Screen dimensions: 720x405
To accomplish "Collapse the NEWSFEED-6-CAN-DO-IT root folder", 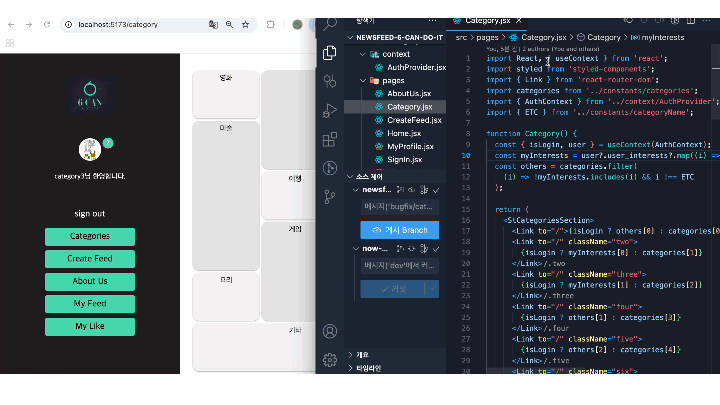I will (350, 38).
